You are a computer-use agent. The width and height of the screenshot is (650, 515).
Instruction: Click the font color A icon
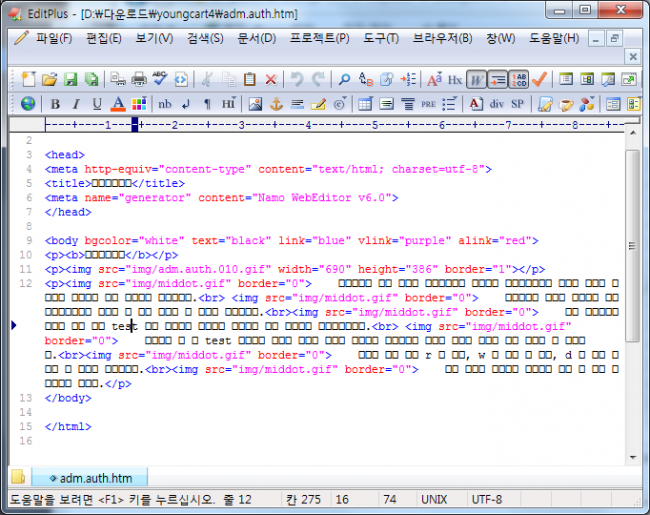tap(118, 104)
